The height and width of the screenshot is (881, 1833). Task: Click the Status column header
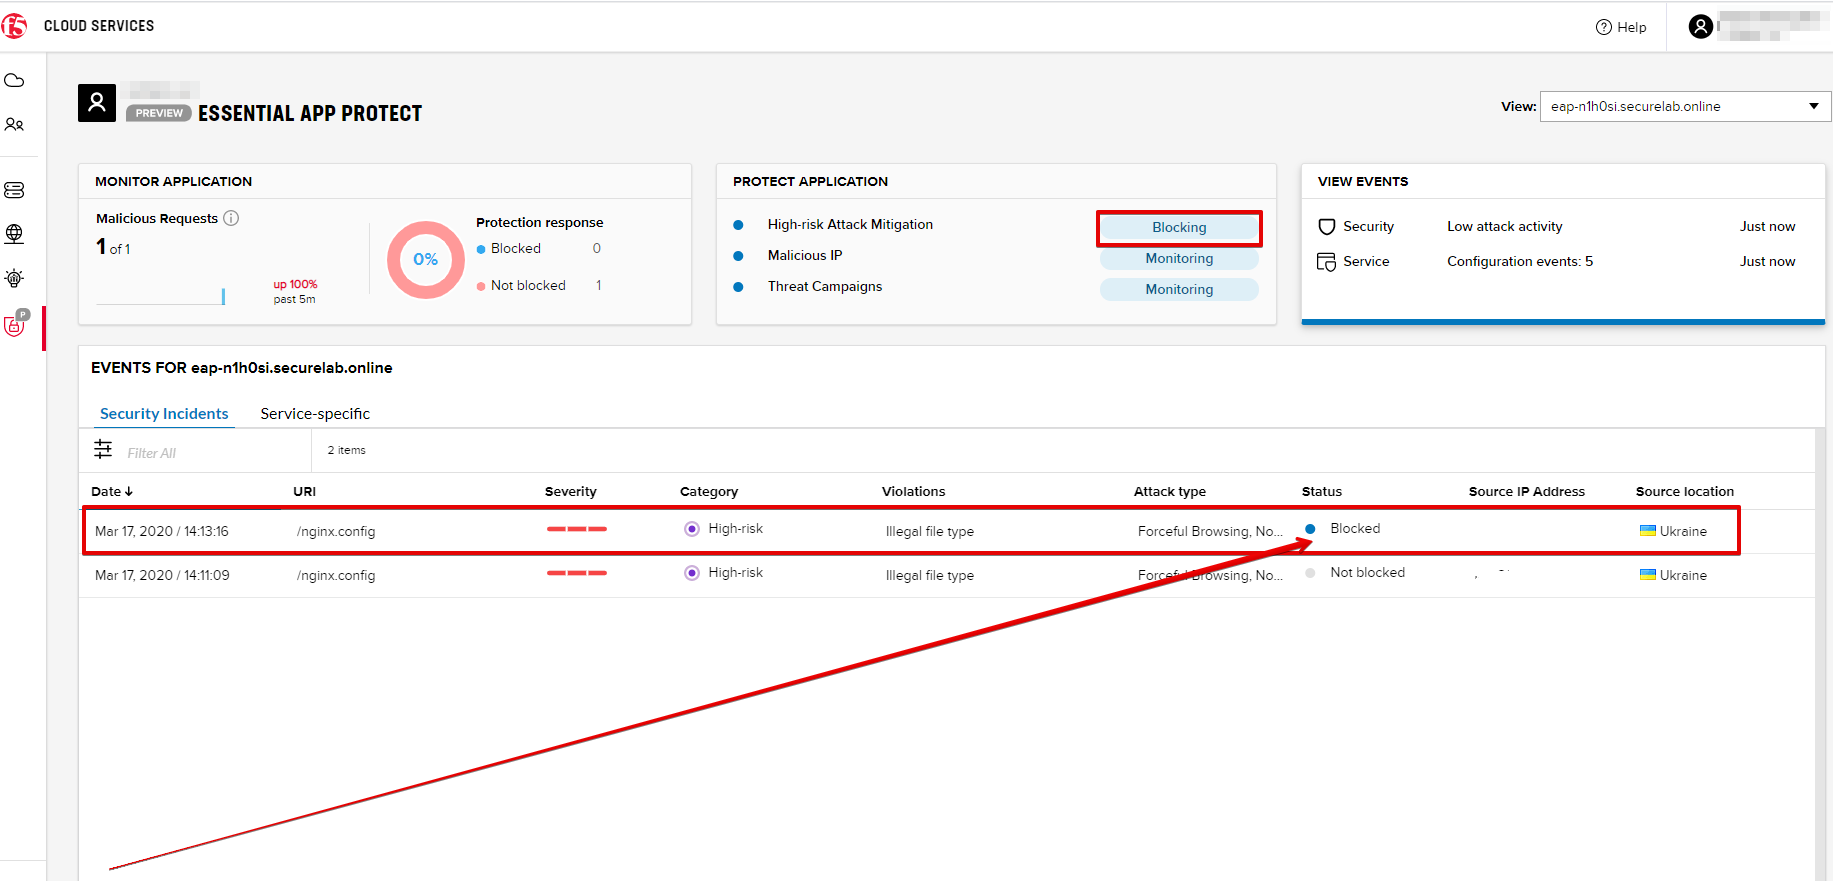[1322, 492]
